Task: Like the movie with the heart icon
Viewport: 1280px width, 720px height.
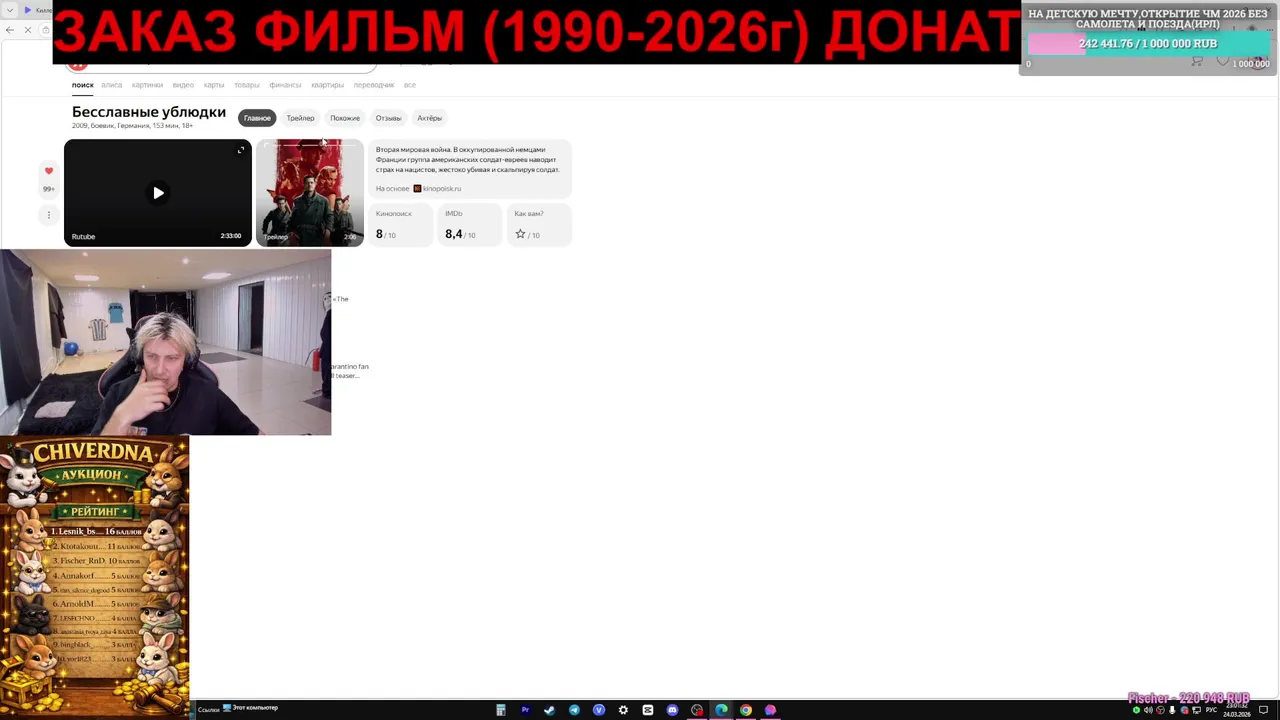Action: click(x=48, y=171)
